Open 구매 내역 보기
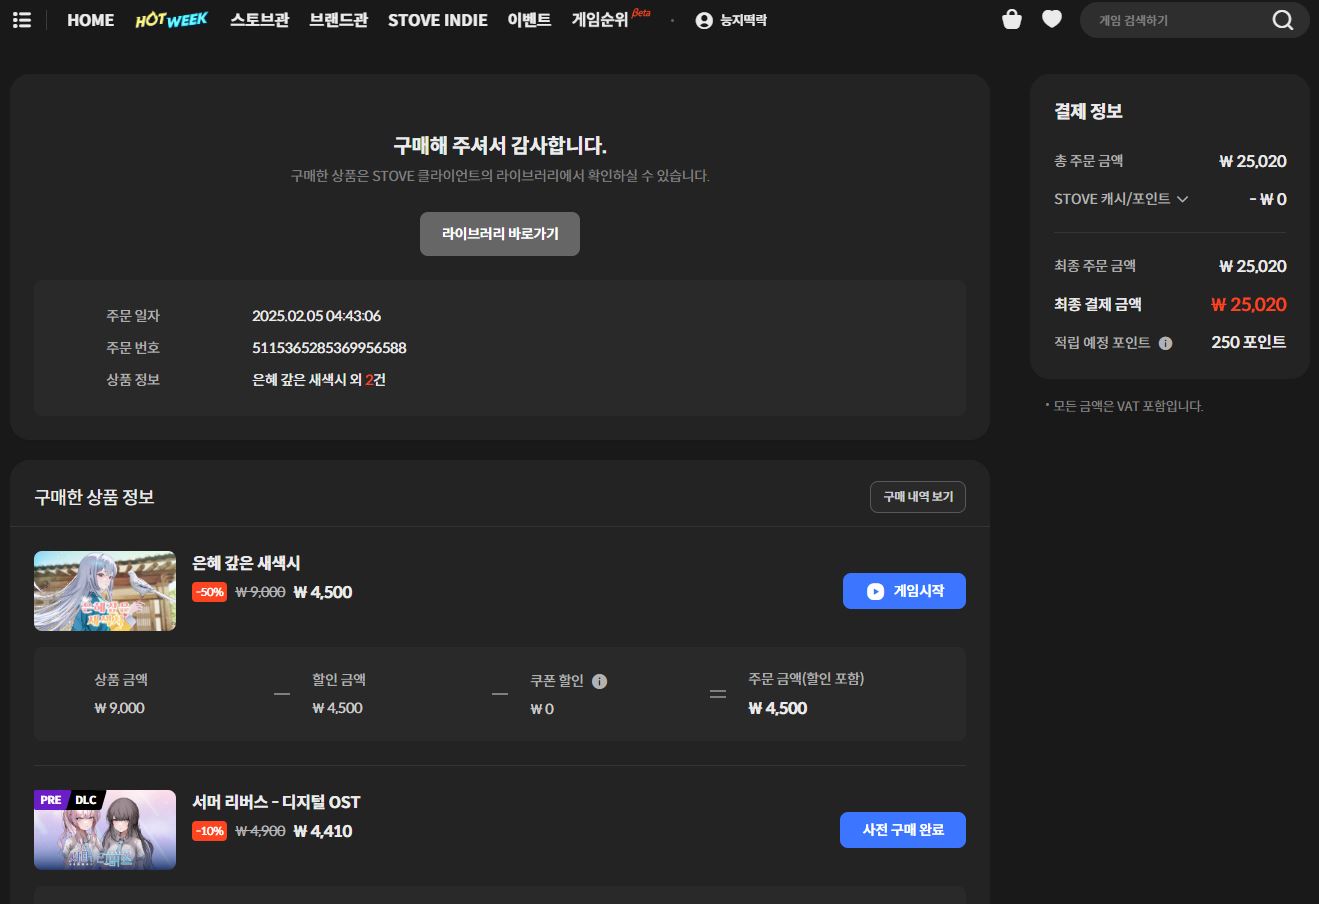Screen dimensions: 1319x904 (x=916, y=497)
